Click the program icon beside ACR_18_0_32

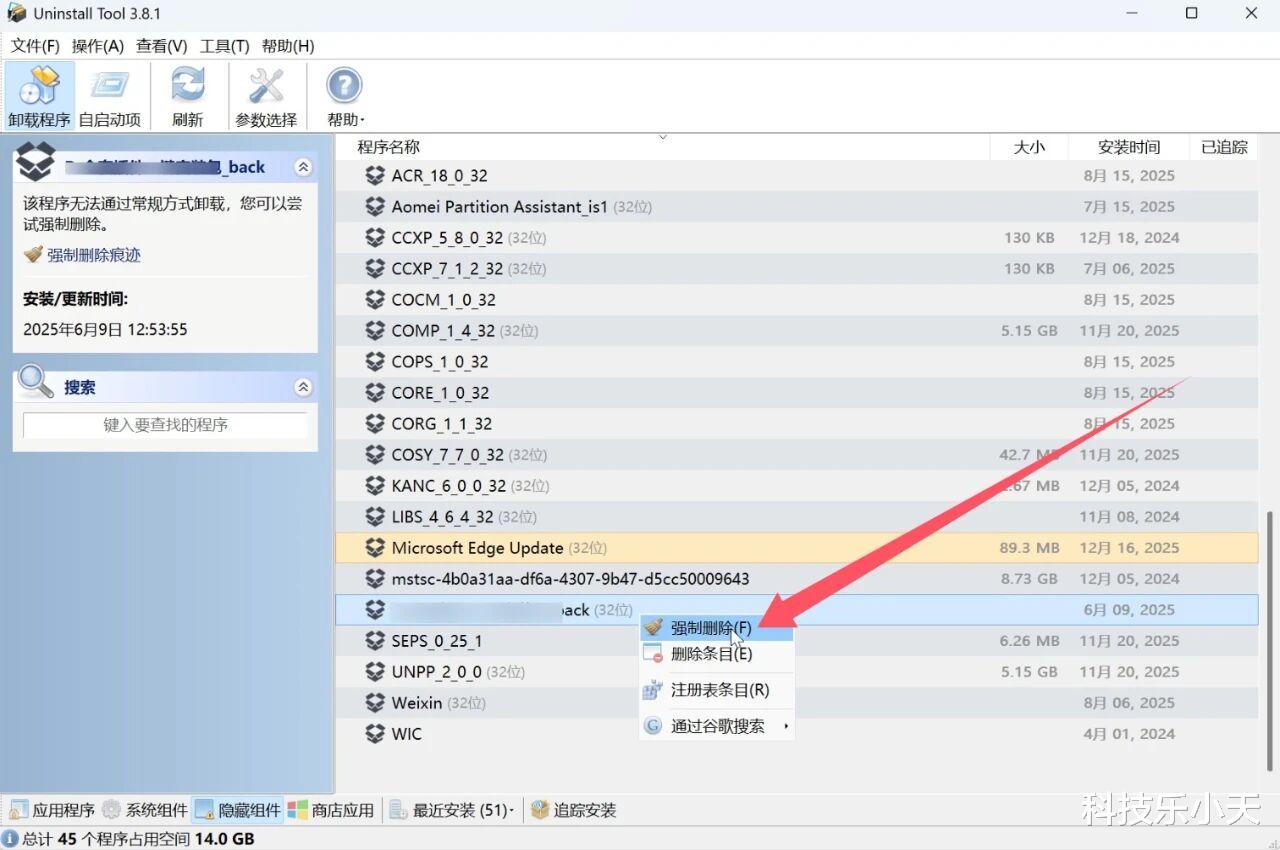click(375, 176)
